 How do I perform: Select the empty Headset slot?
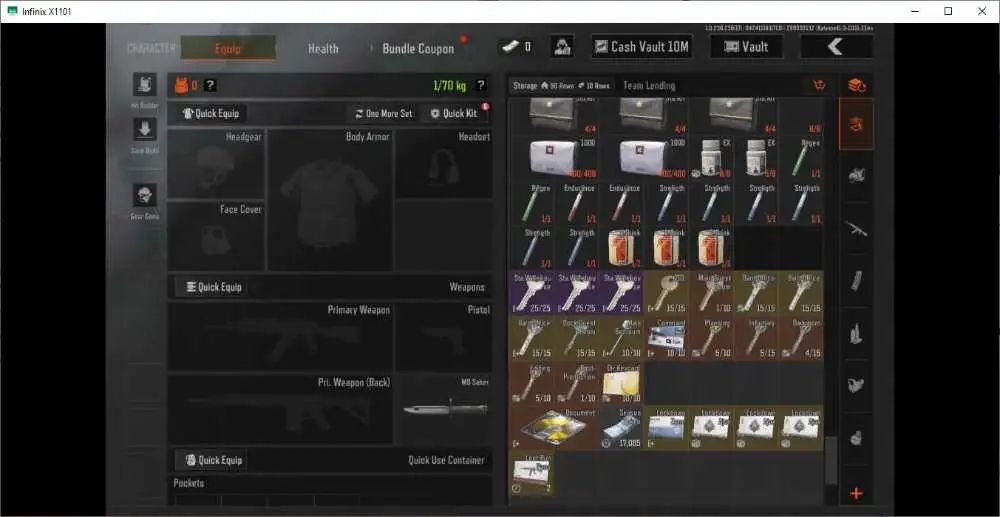coord(444,163)
